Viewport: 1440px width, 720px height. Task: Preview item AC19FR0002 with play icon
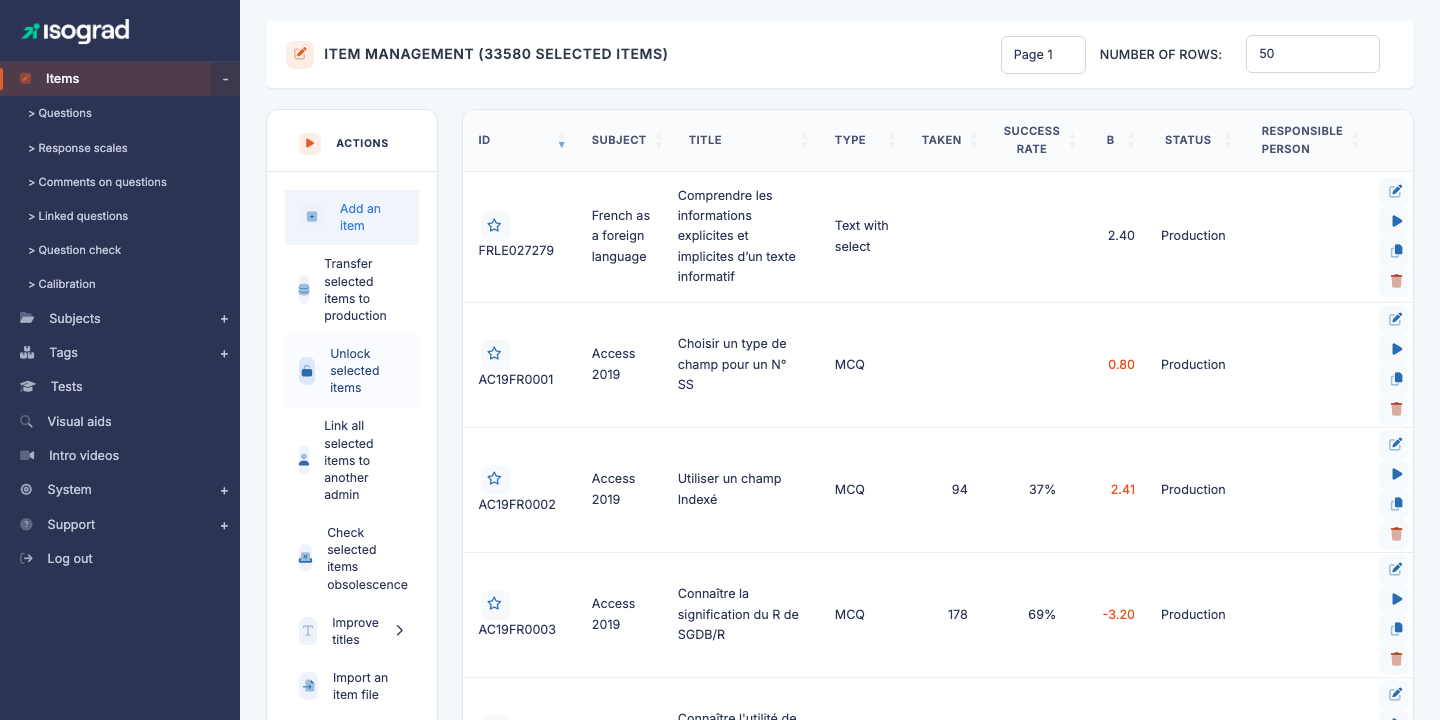pyautogui.click(x=1396, y=474)
